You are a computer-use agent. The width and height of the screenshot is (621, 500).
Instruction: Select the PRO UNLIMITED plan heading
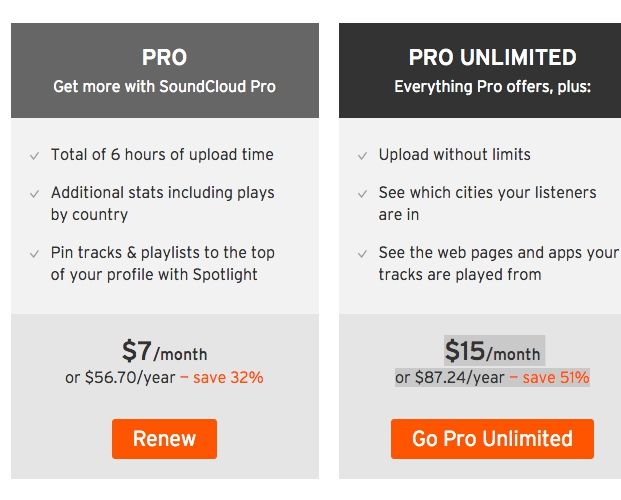tap(492, 57)
